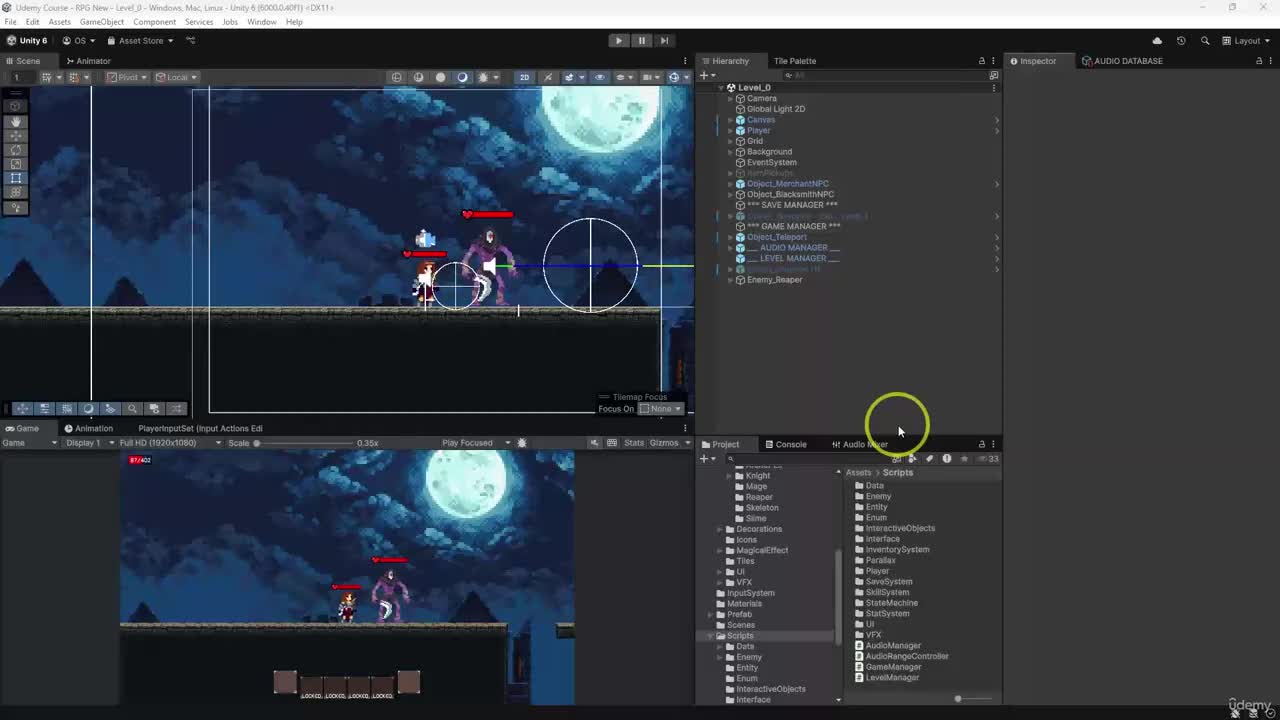Open the Gizmos button in Game view
1280x720 pixels.
664,443
